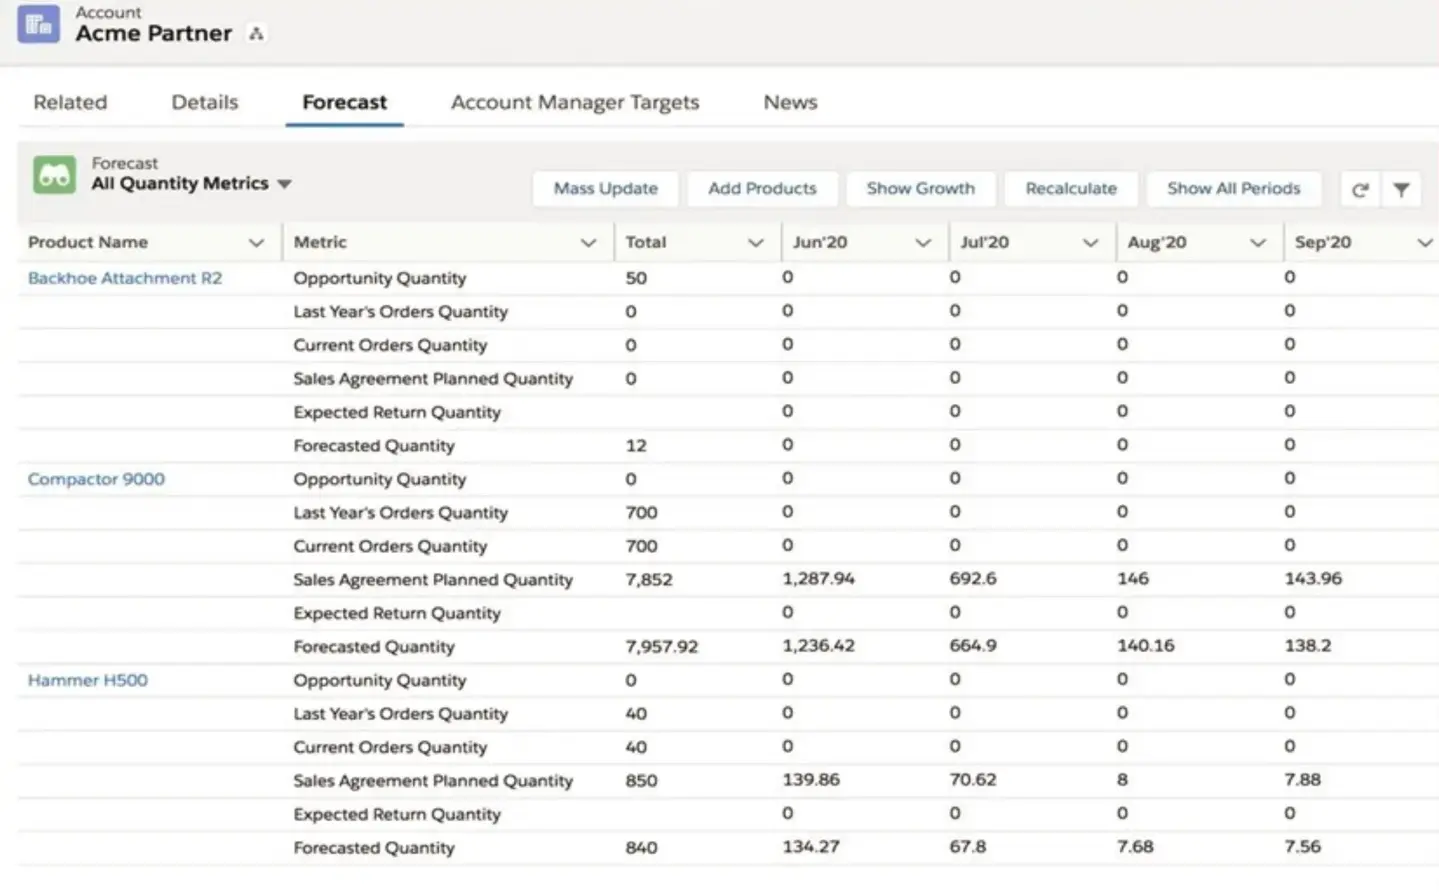Click Hammer H500 Expected Return Quantity metric
This screenshot has height=892, width=1439.
397,815
